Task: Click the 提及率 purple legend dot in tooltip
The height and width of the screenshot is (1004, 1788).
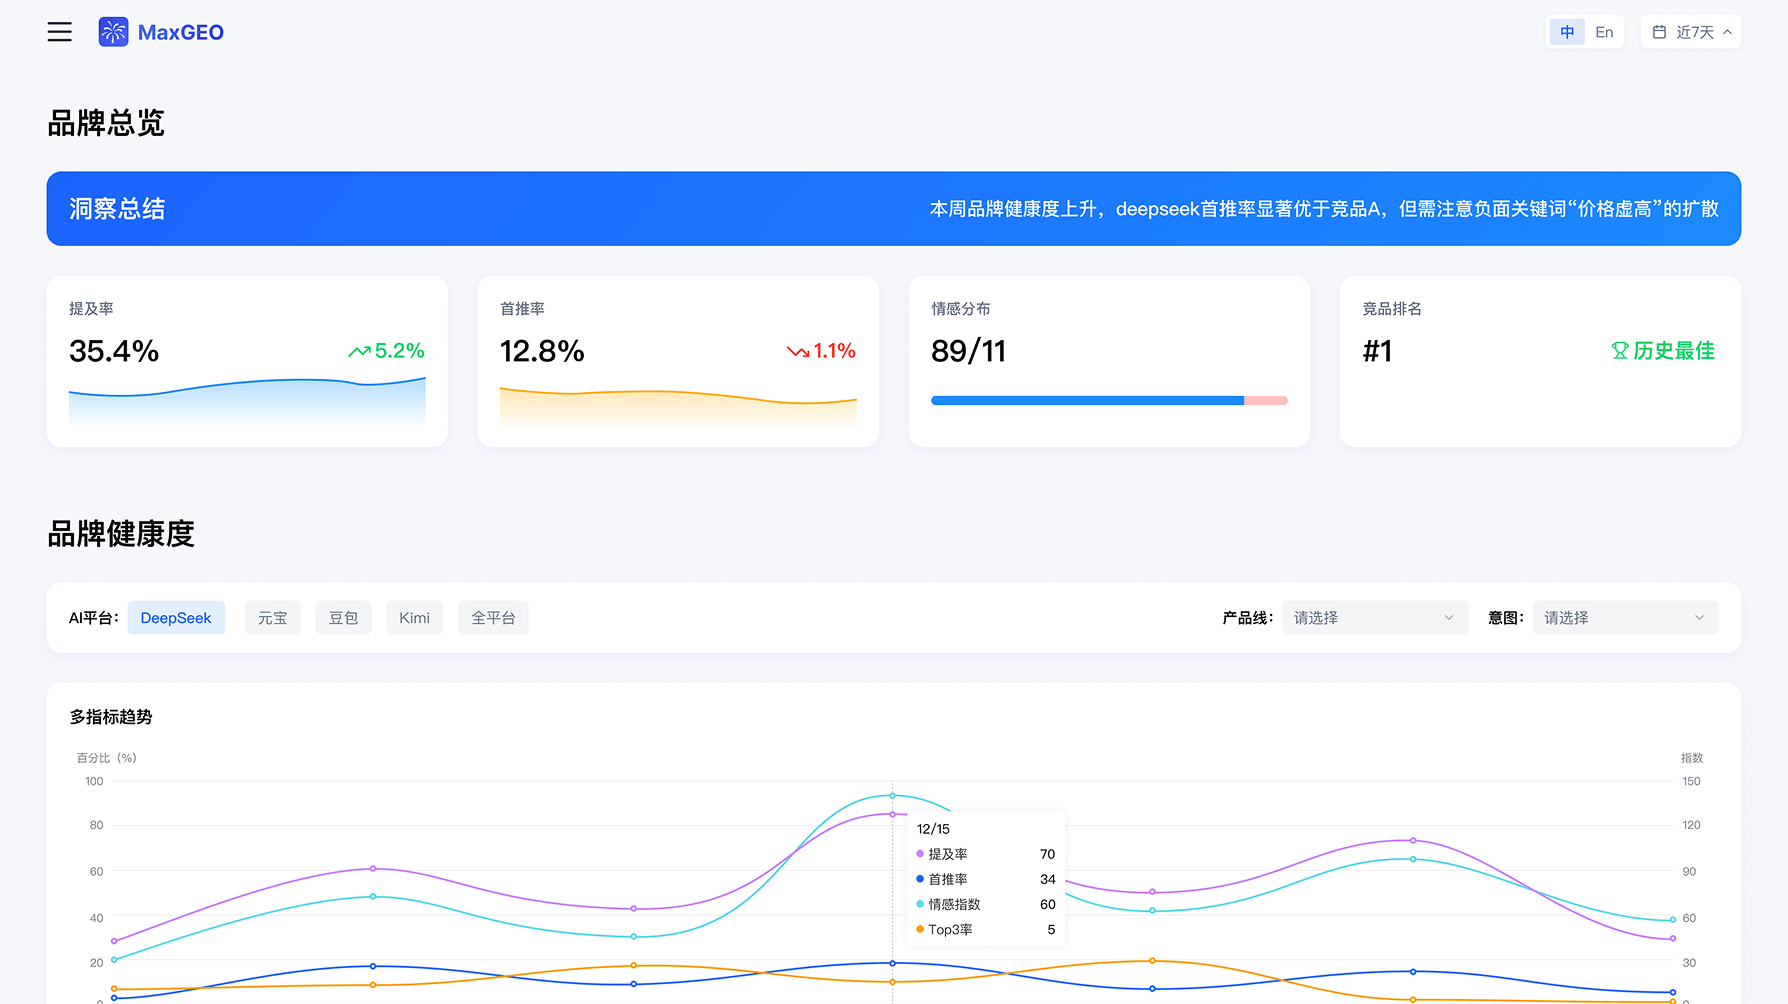Action: pyautogui.click(x=919, y=854)
